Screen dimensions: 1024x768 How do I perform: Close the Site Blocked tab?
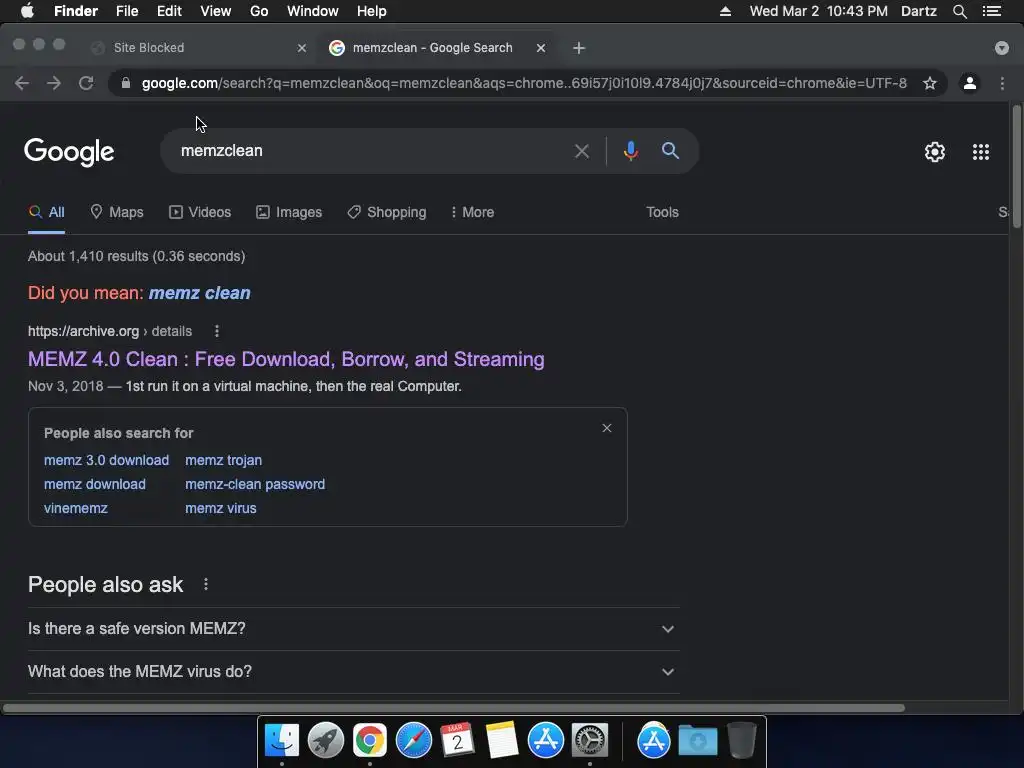click(x=301, y=48)
